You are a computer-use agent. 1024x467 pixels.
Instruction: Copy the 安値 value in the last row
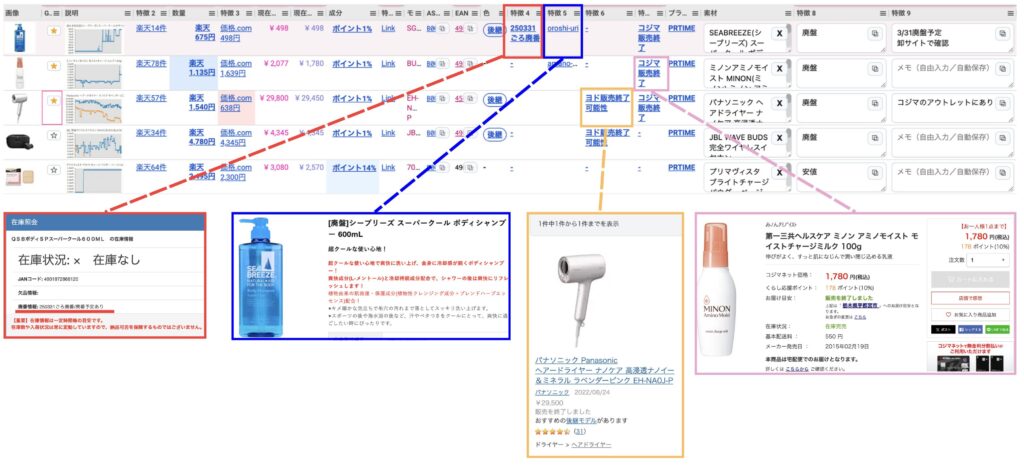pos(873,172)
